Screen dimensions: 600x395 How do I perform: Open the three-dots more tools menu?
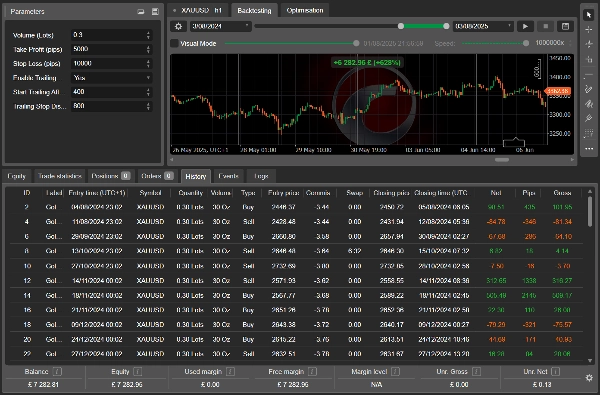coord(589,149)
